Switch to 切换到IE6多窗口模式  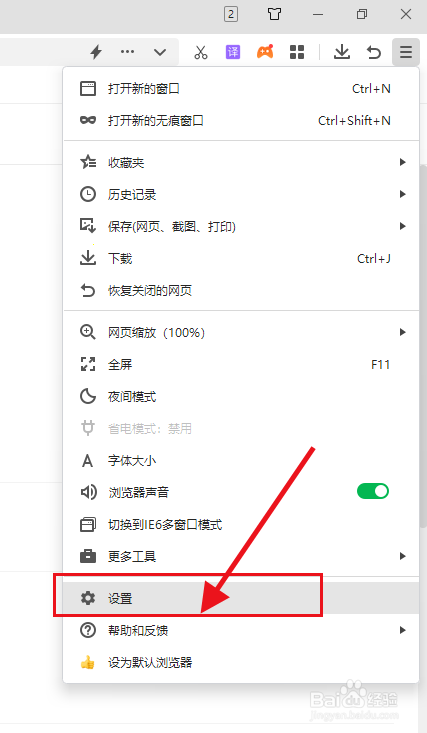241,525
